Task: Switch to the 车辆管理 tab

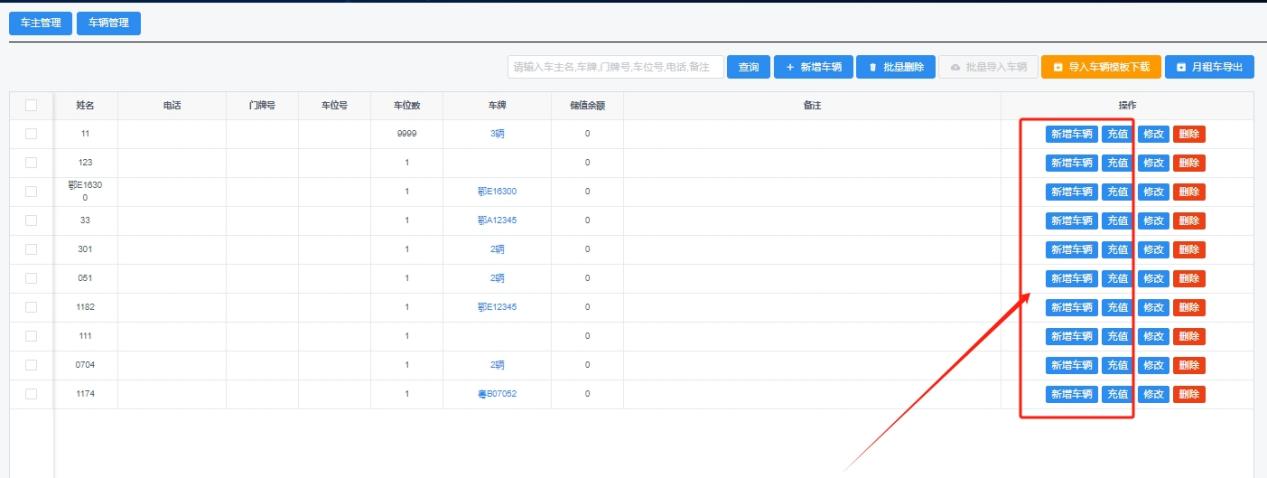Action: (x=108, y=23)
